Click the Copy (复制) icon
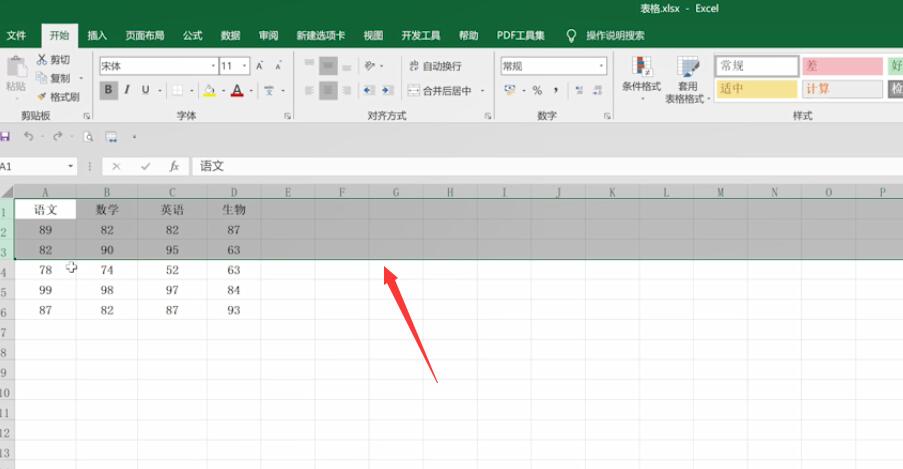Viewport: 903px width, 469px height. coord(41,78)
